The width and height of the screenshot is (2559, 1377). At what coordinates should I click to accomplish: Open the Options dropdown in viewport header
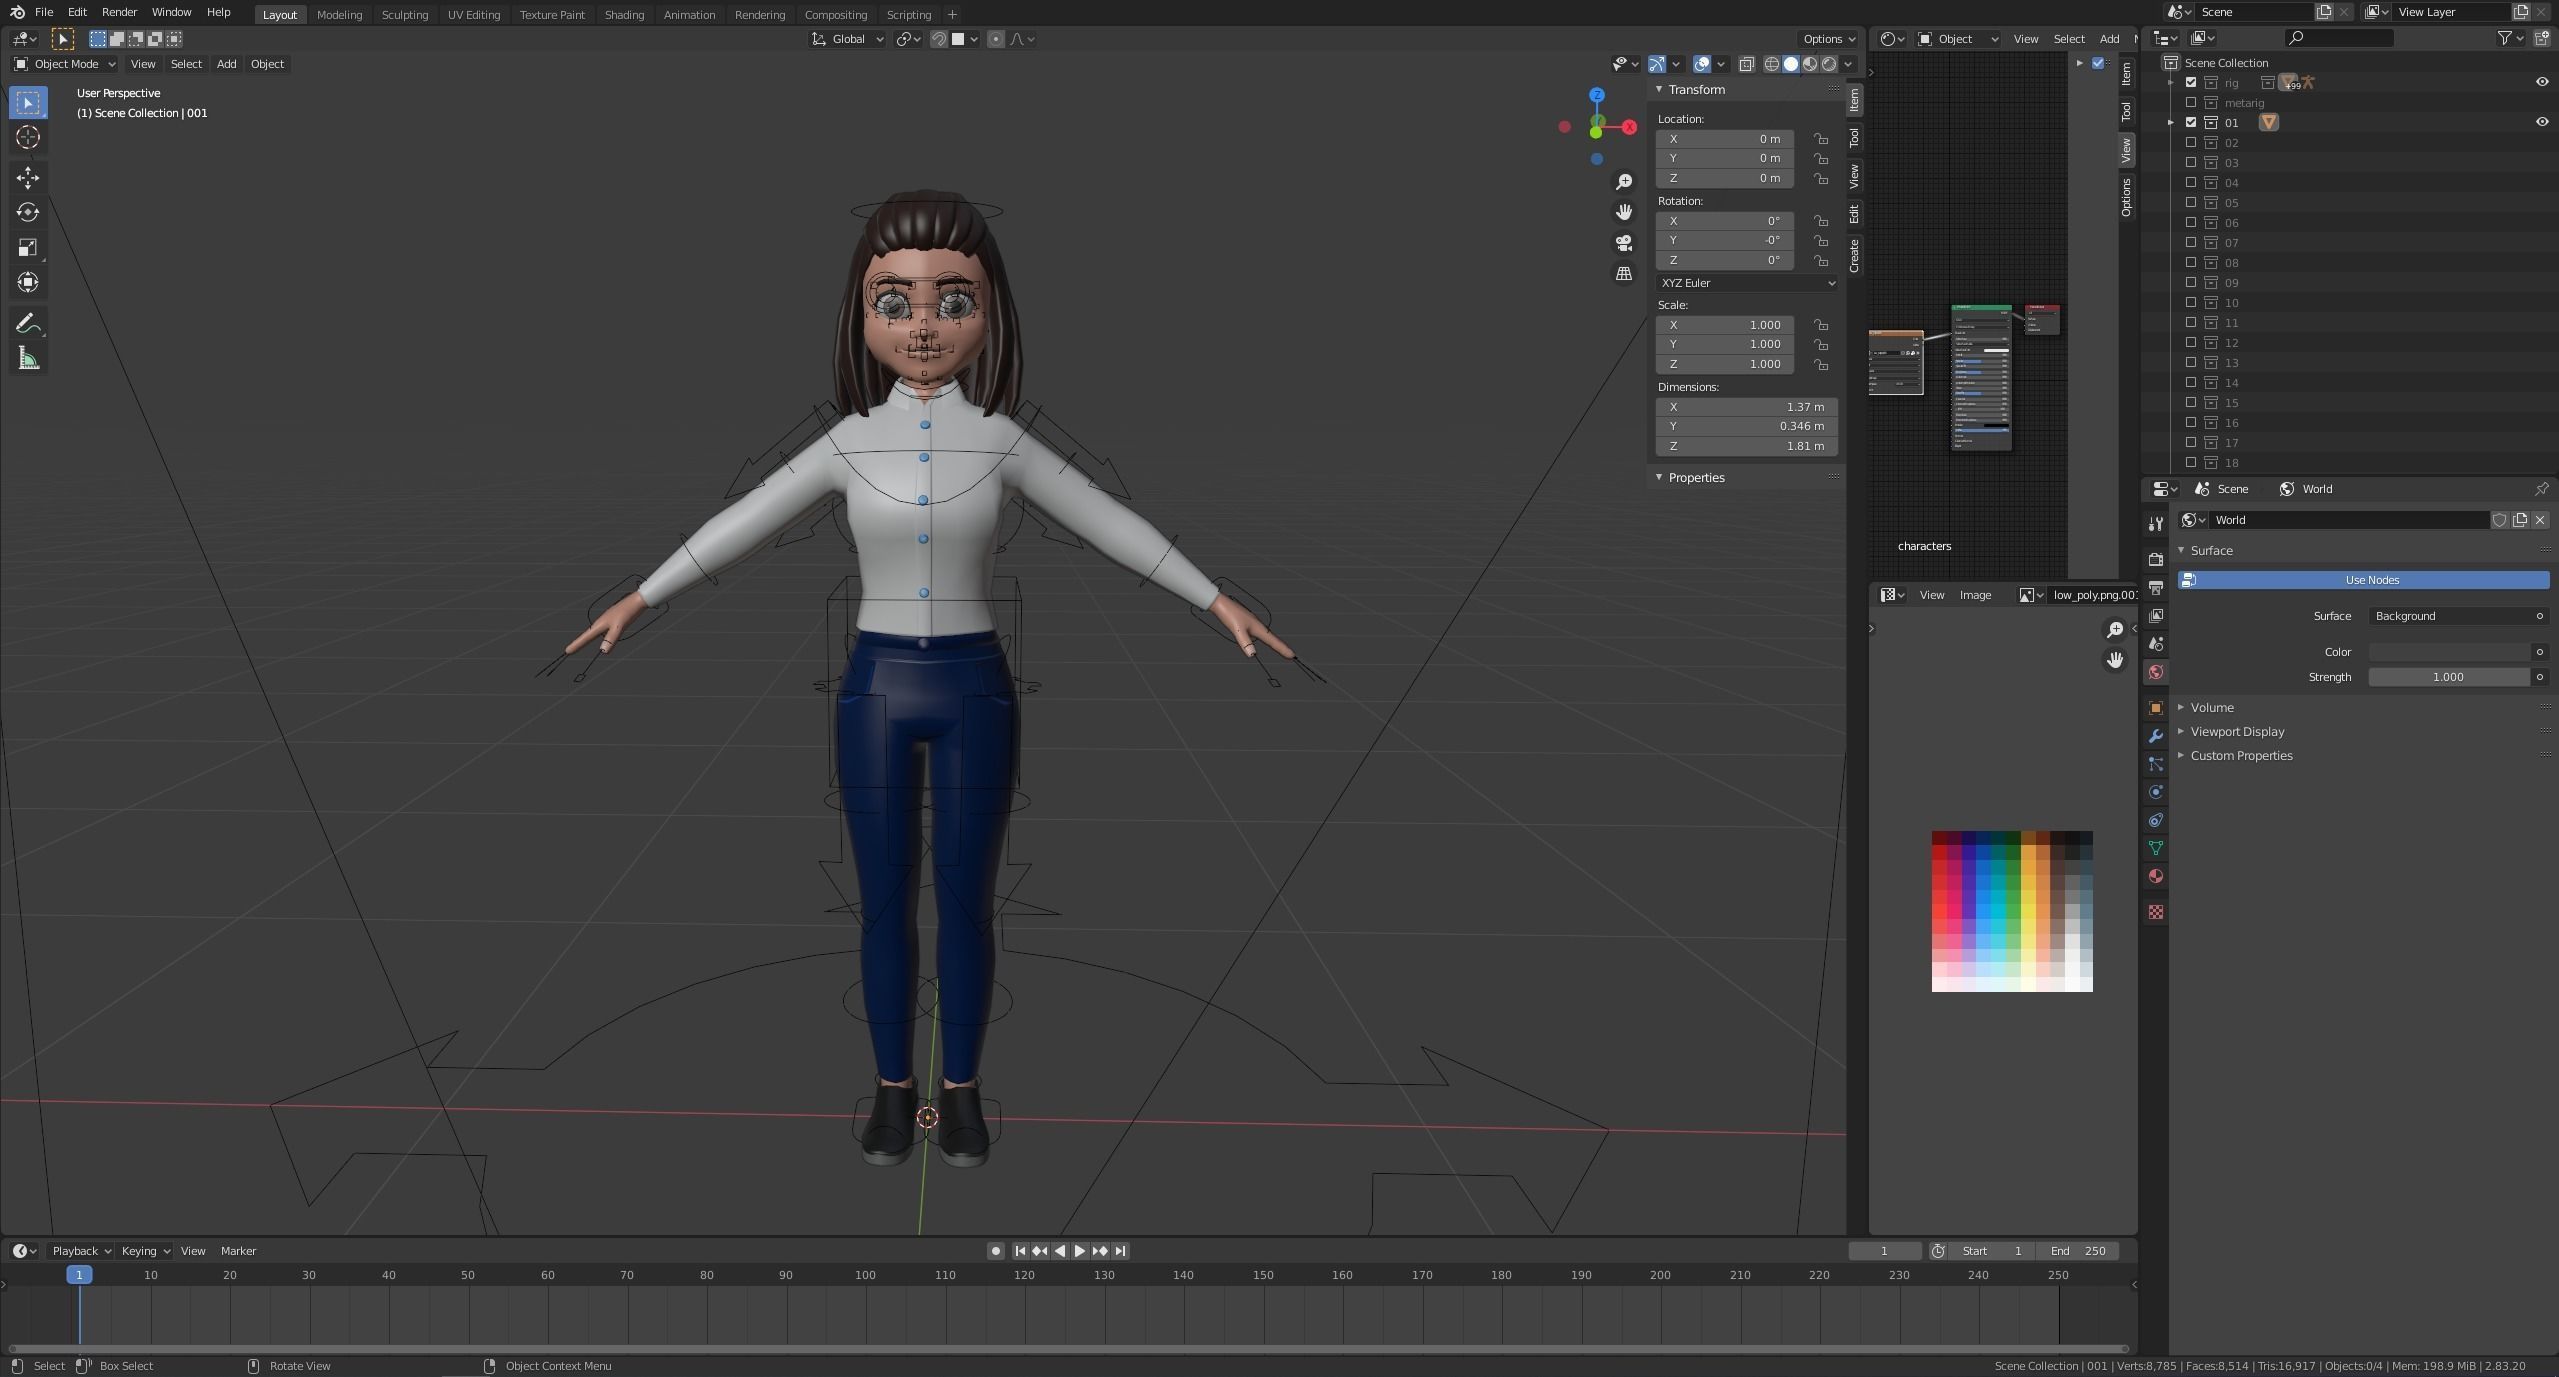[1829, 39]
